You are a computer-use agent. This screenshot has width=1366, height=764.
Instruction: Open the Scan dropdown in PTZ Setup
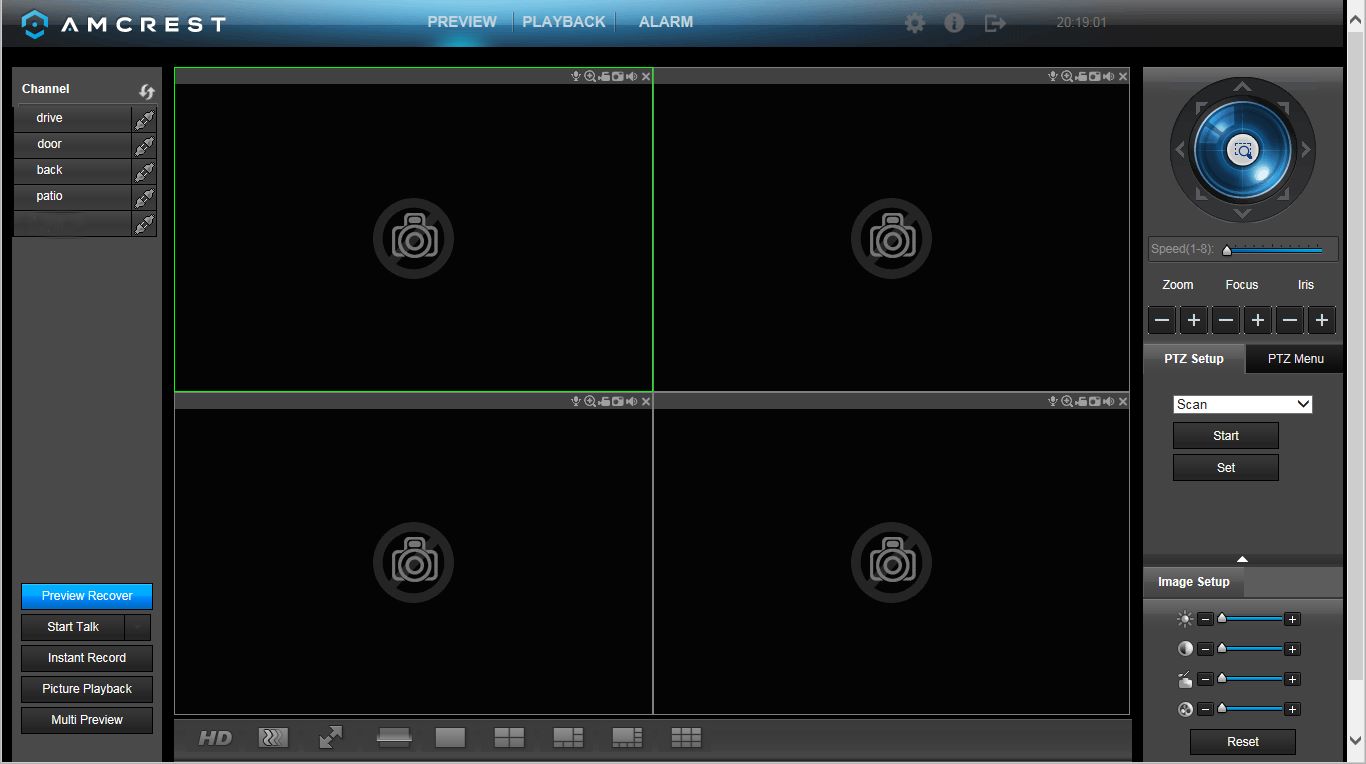coord(1242,404)
